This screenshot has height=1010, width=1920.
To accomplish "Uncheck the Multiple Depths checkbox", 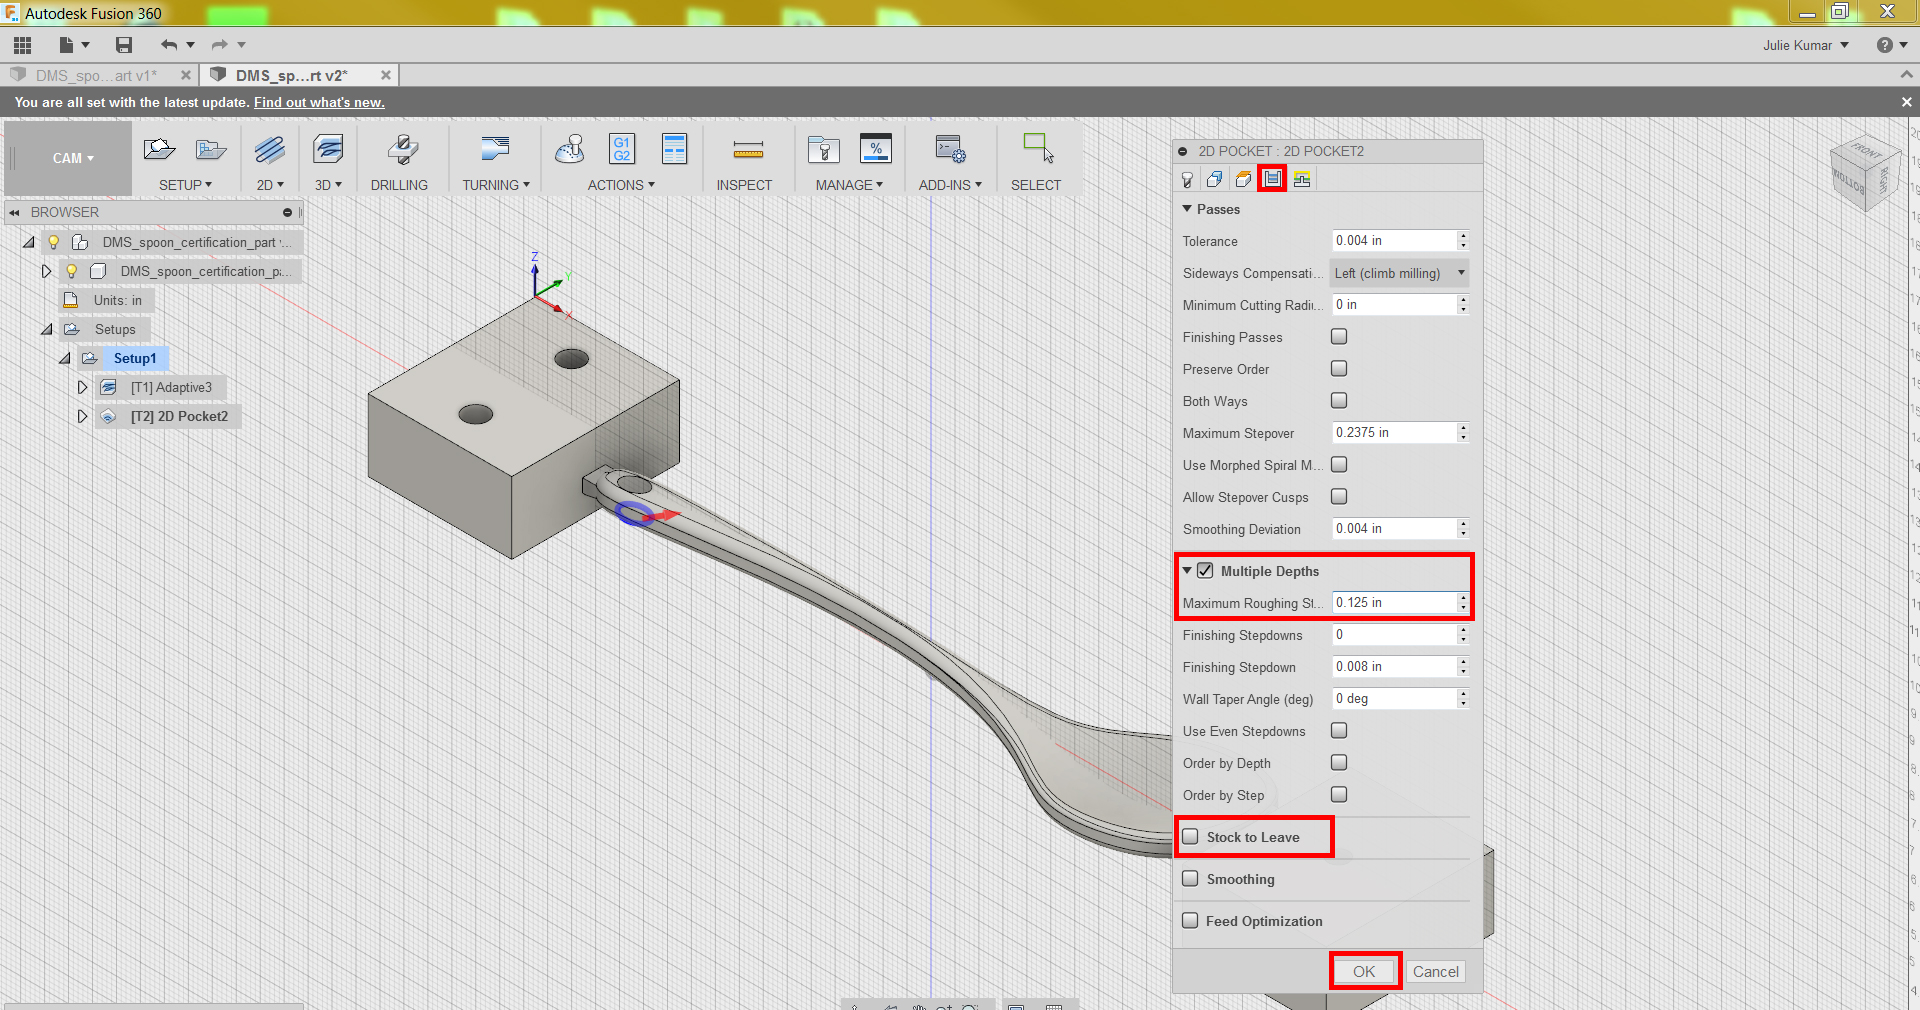I will tap(1205, 571).
